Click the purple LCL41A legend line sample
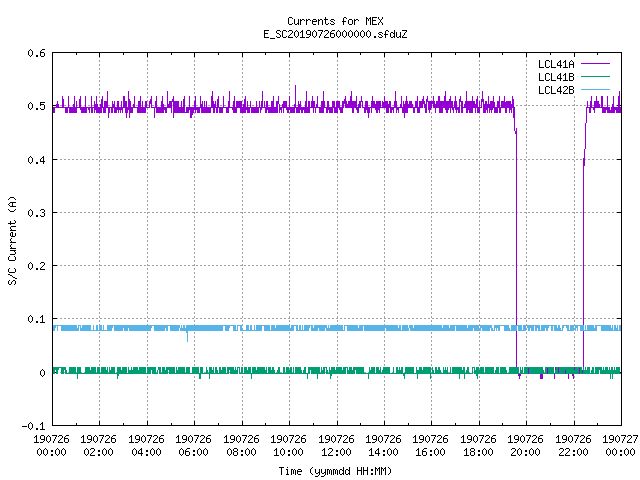This screenshot has height=480, width=640. 595,64
